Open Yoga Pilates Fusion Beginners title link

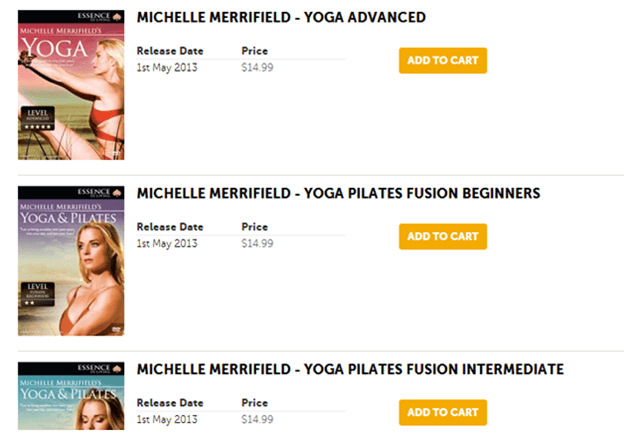[338, 193]
